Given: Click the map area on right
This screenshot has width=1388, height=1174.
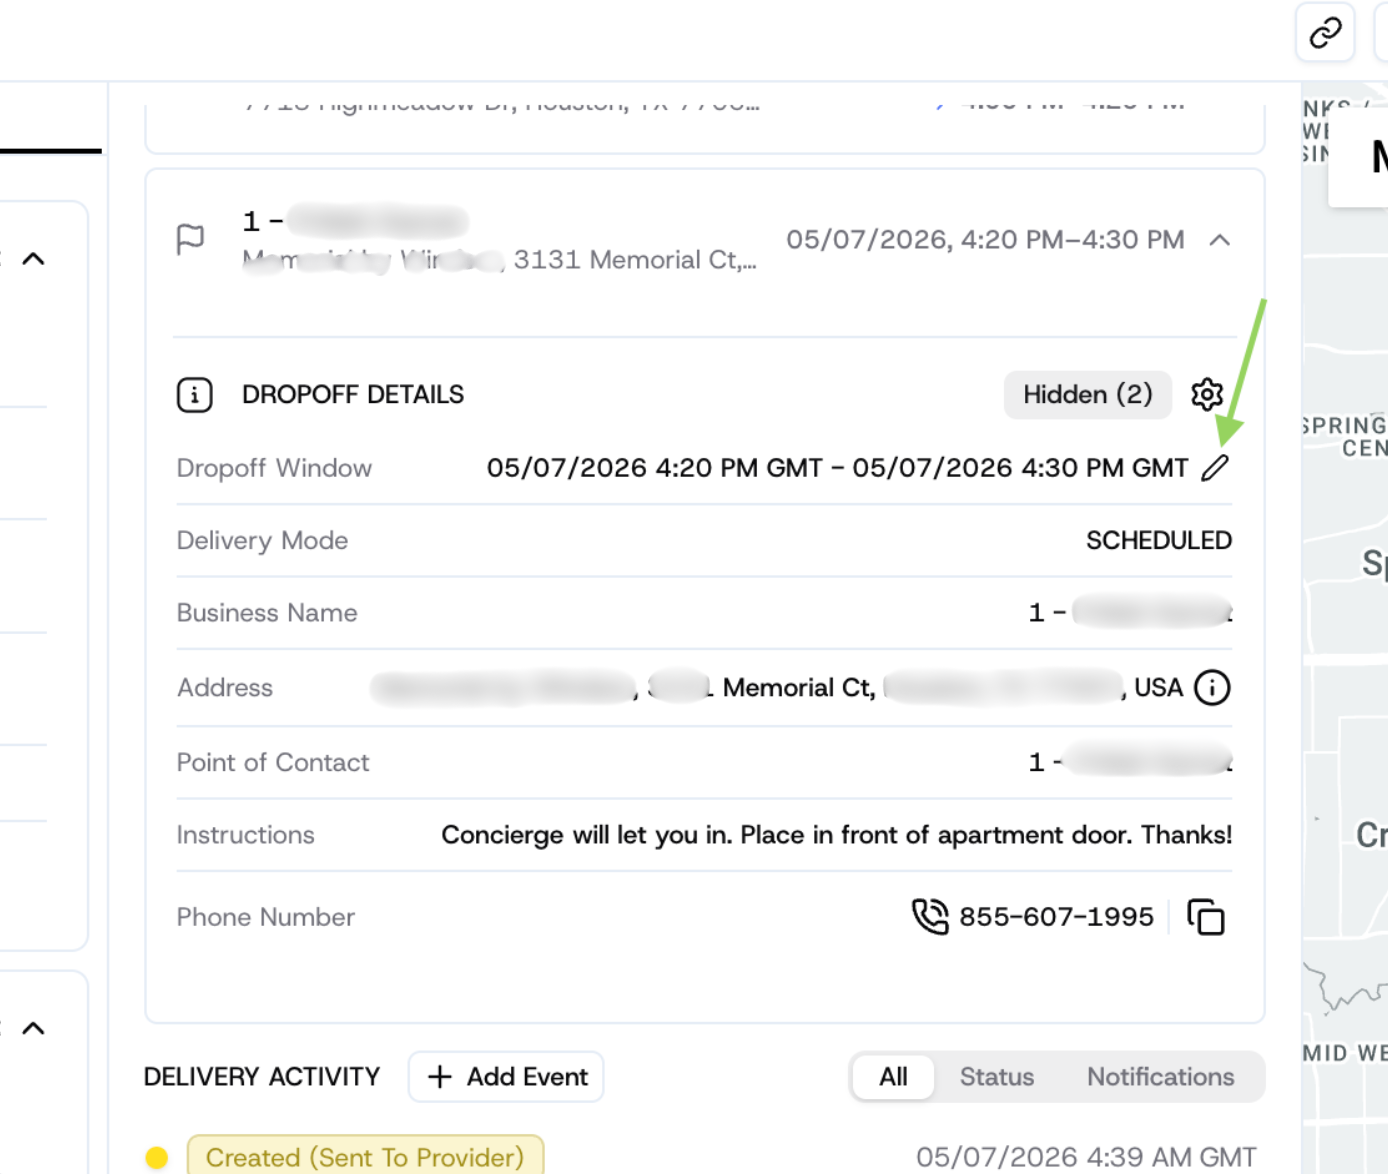Looking at the screenshot, I should point(1345,640).
